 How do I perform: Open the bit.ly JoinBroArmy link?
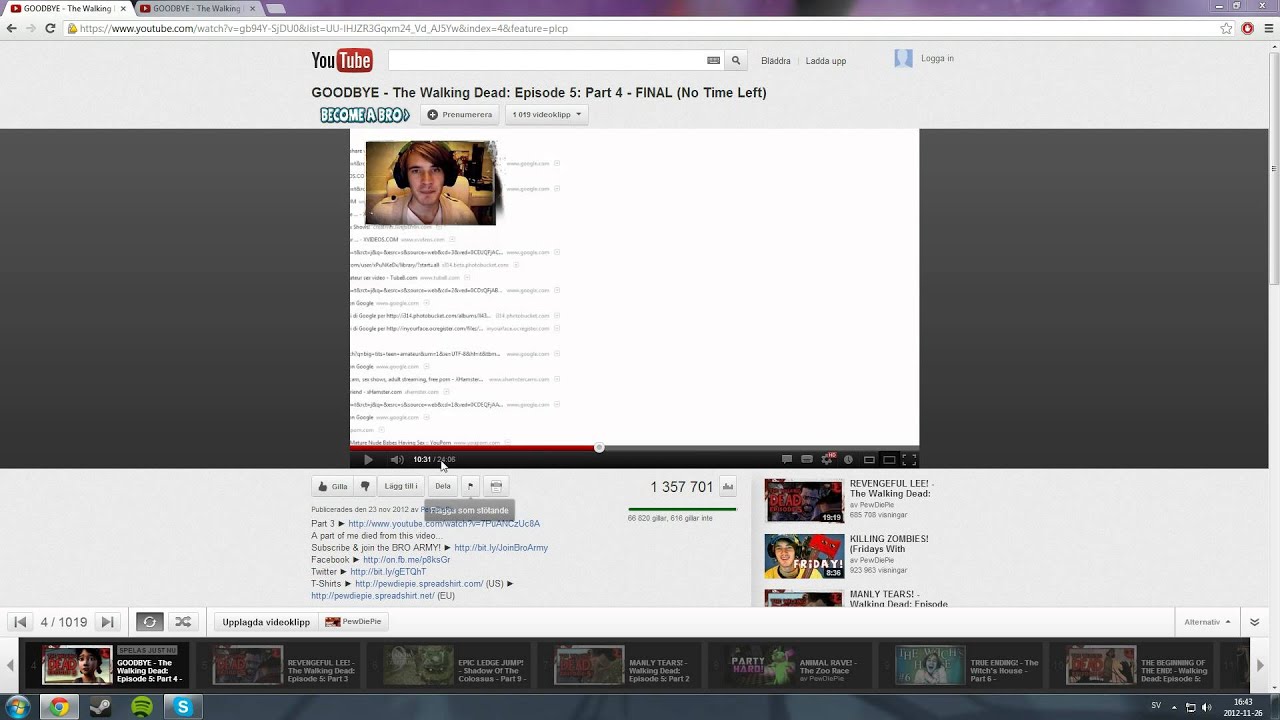tap(501, 548)
